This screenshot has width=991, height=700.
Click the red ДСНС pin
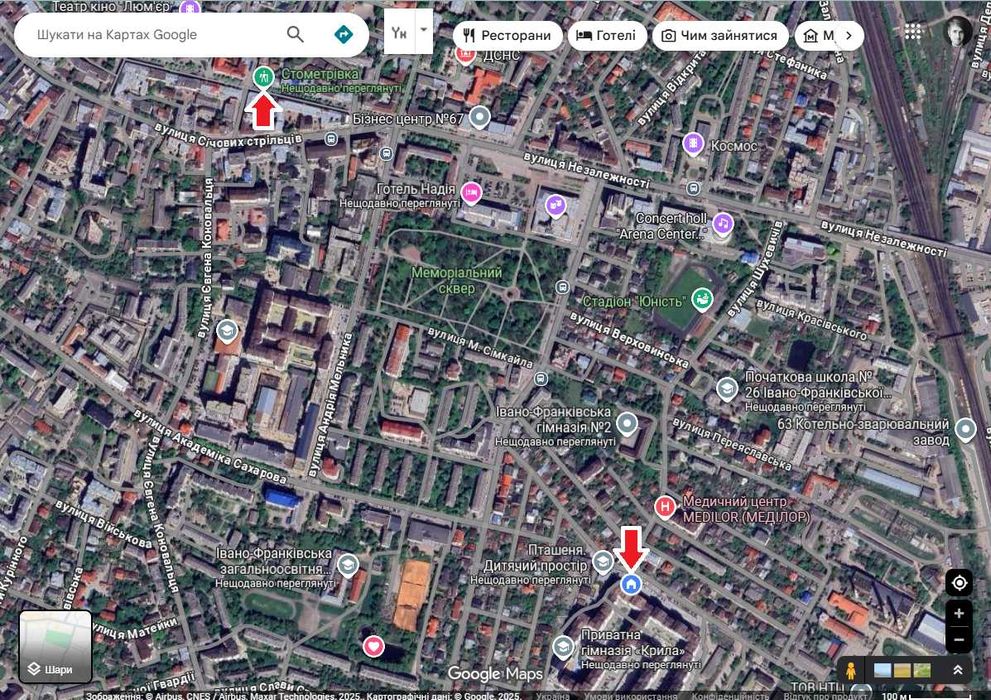[x=465, y=54]
